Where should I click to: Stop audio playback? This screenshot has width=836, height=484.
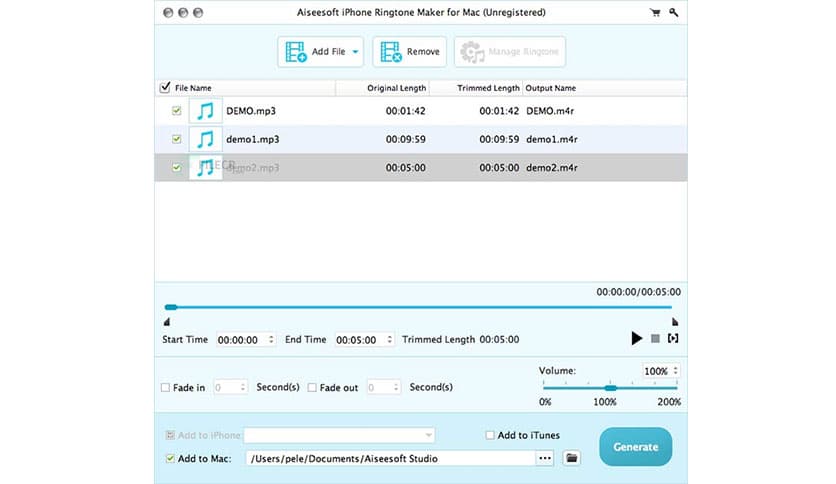(x=655, y=338)
